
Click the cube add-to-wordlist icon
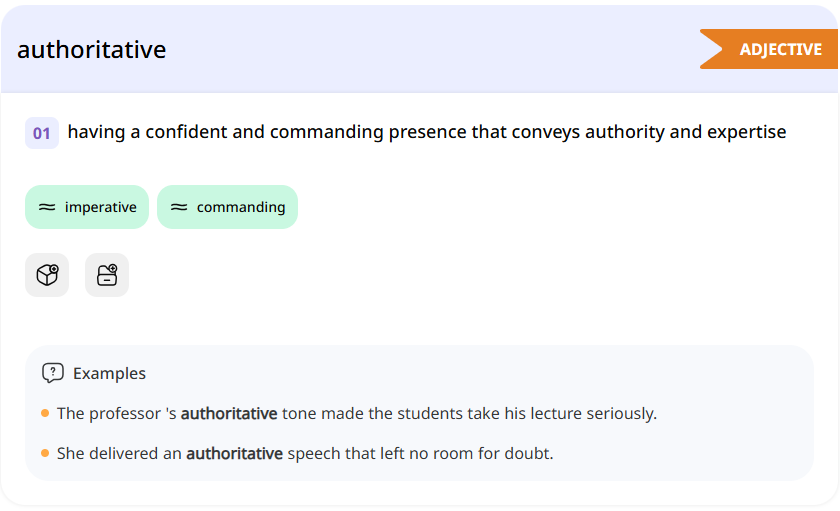point(47,275)
